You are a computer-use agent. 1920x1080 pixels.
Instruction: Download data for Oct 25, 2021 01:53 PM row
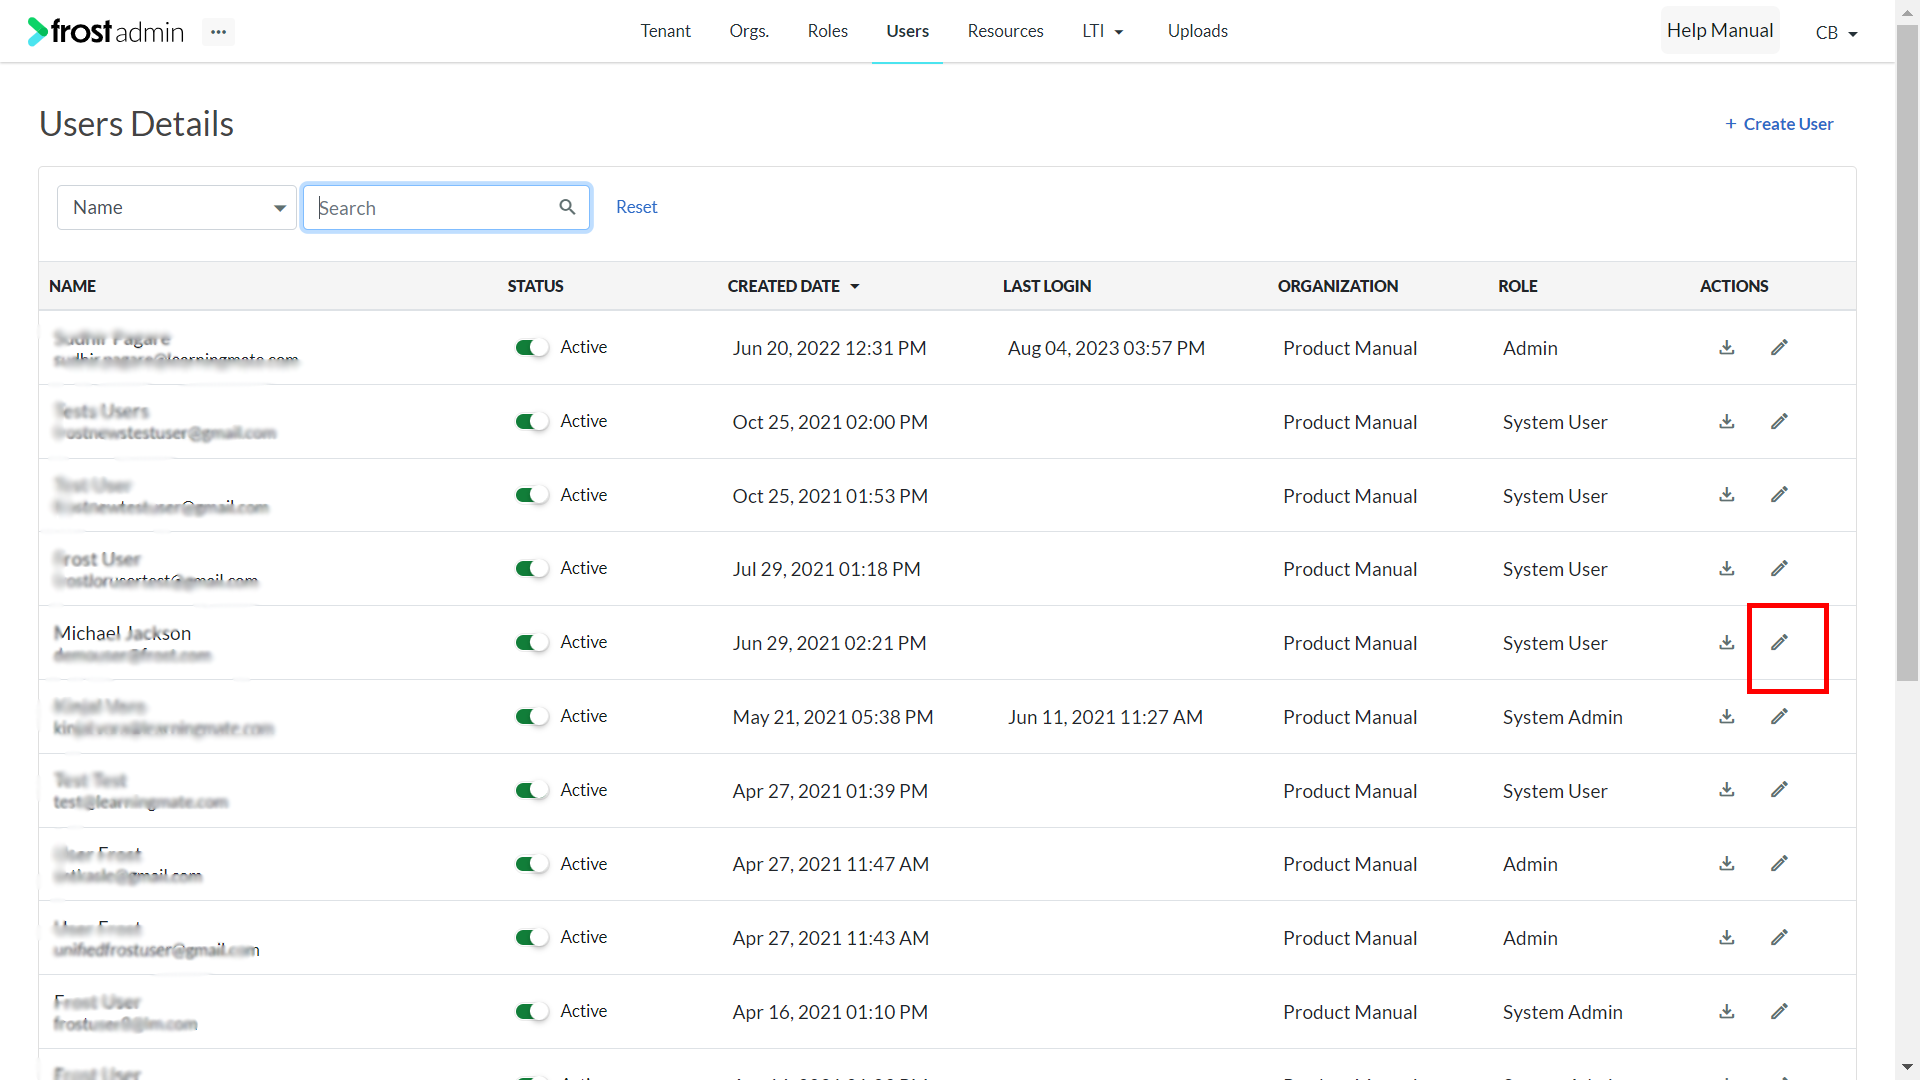1727,495
